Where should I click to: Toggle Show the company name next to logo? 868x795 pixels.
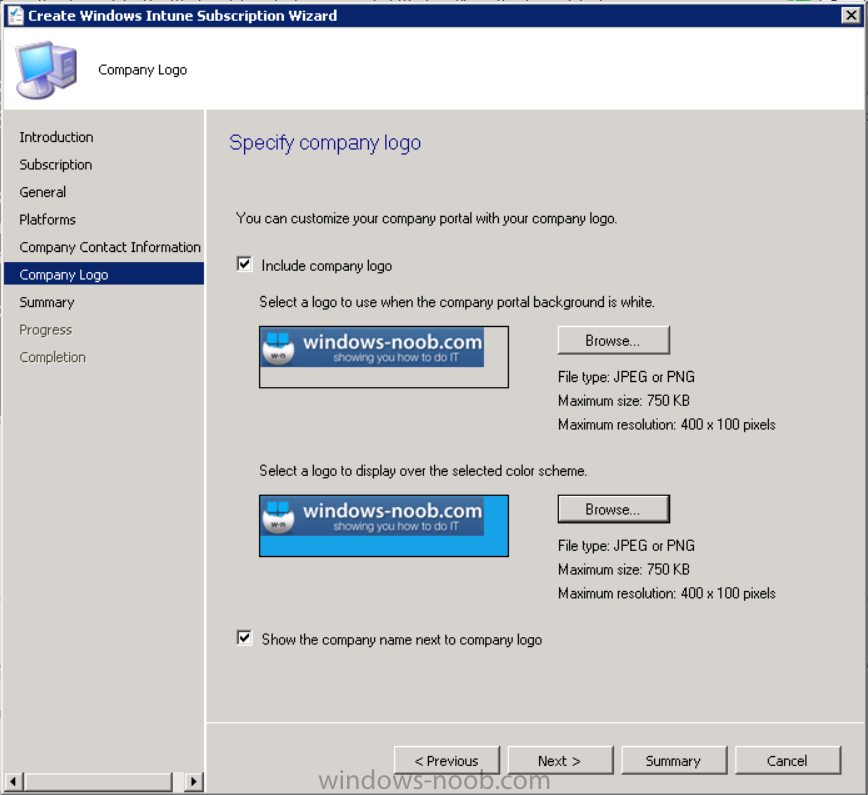pos(244,638)
